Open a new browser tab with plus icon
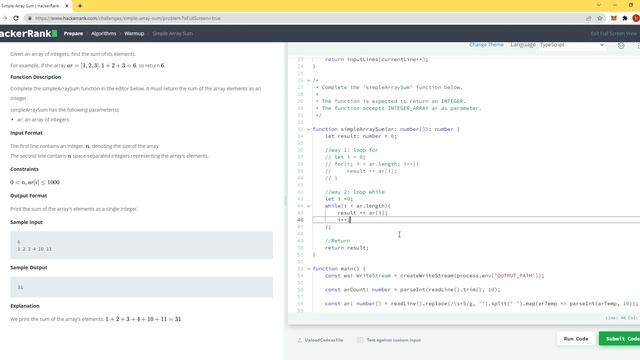640x360 pixels. [x=80, y=6]
